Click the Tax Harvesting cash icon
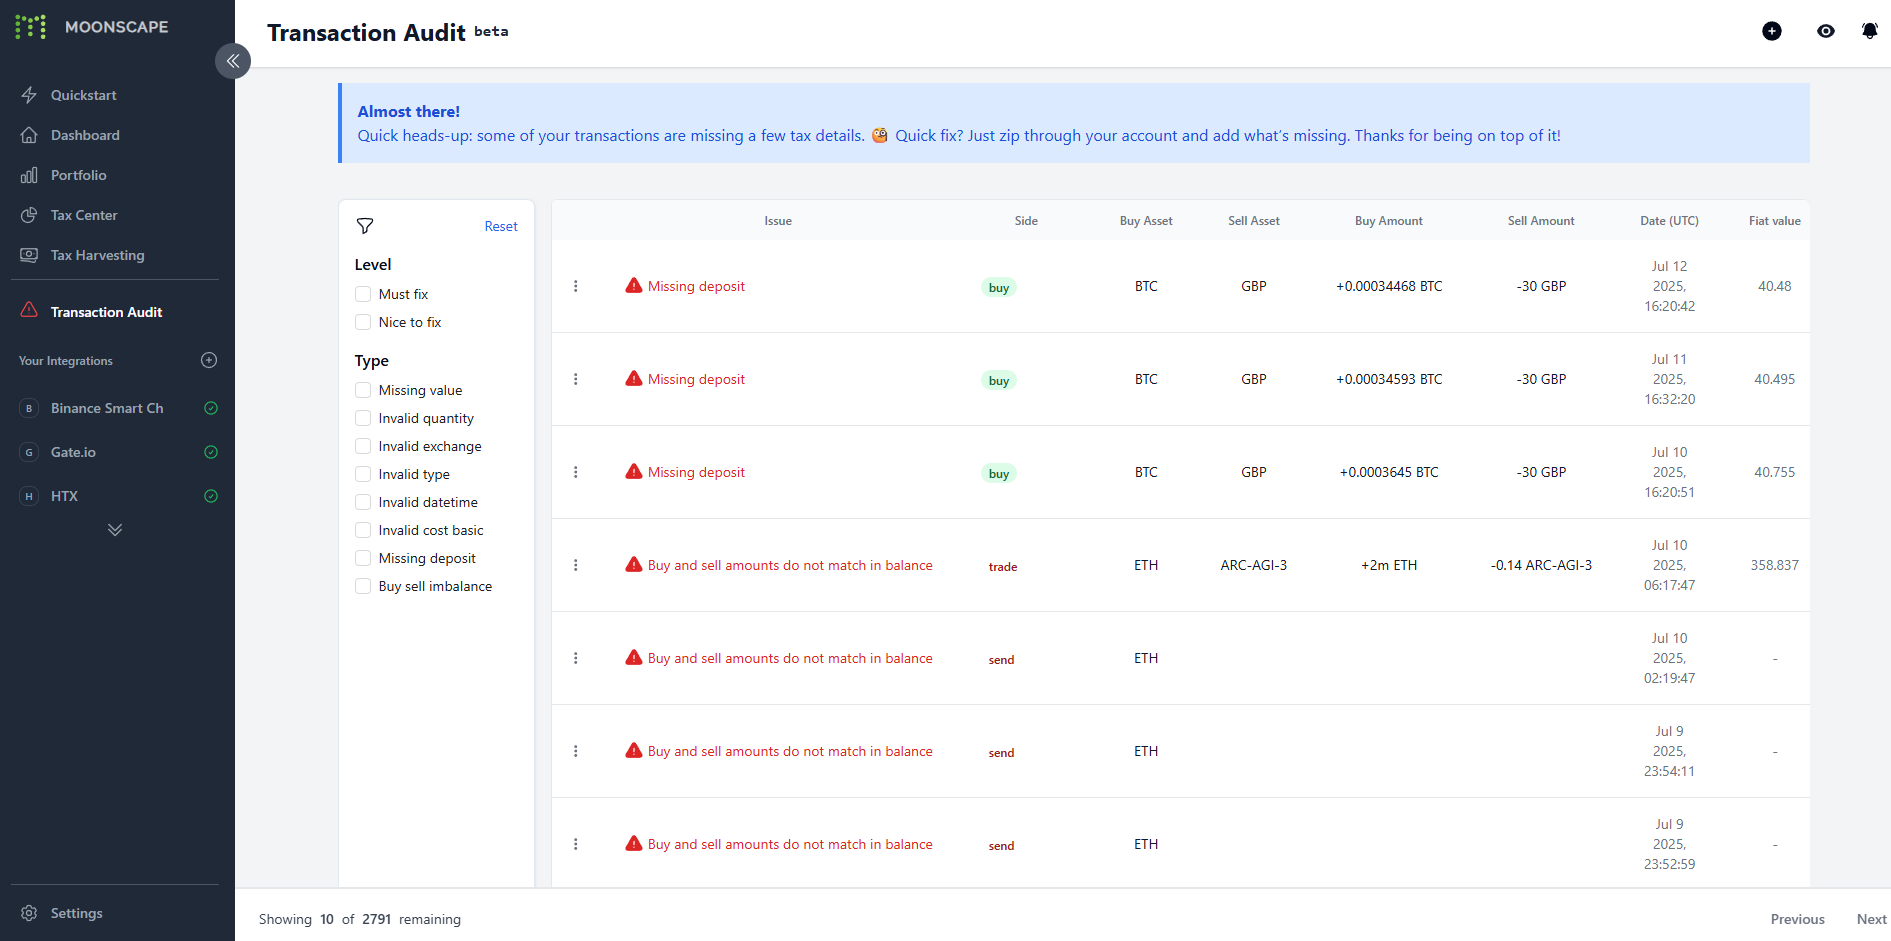This screenshot has height=941, width=1891. click(29, 255)
